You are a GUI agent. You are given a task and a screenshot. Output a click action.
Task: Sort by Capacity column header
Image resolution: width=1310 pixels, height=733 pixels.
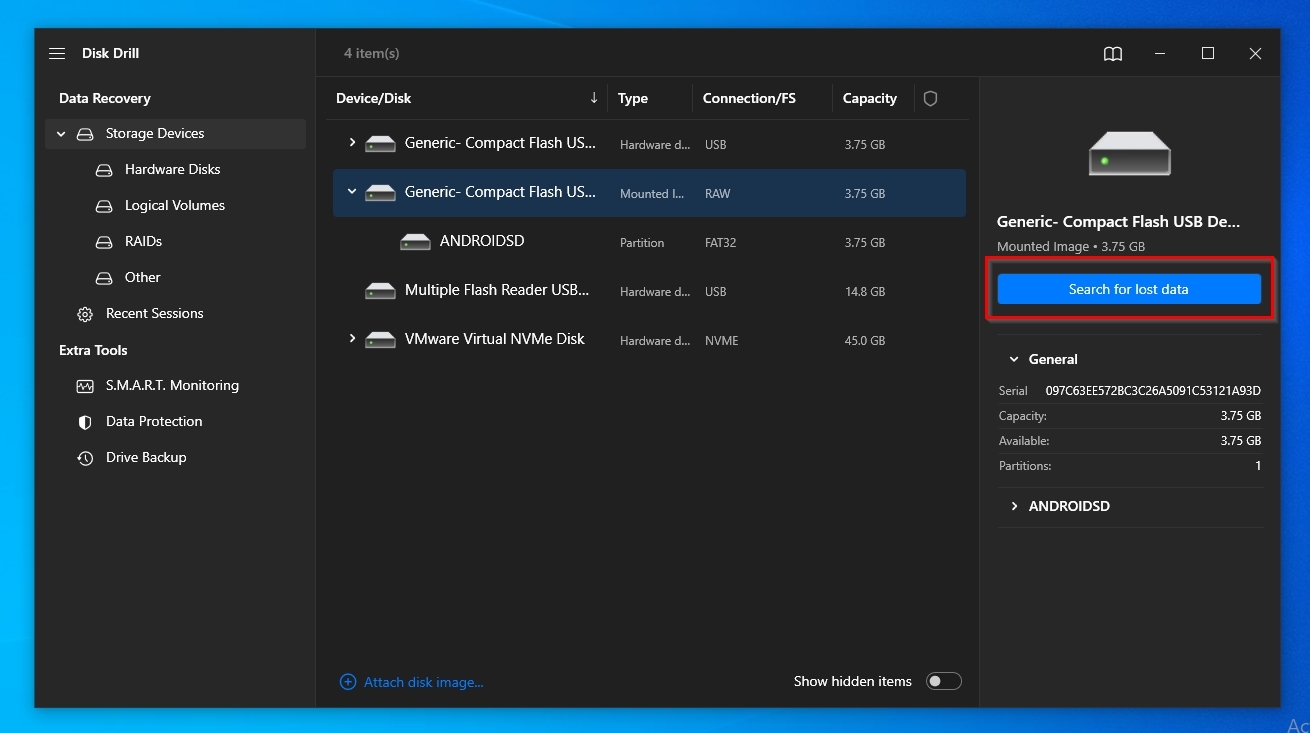coord(870,98)
